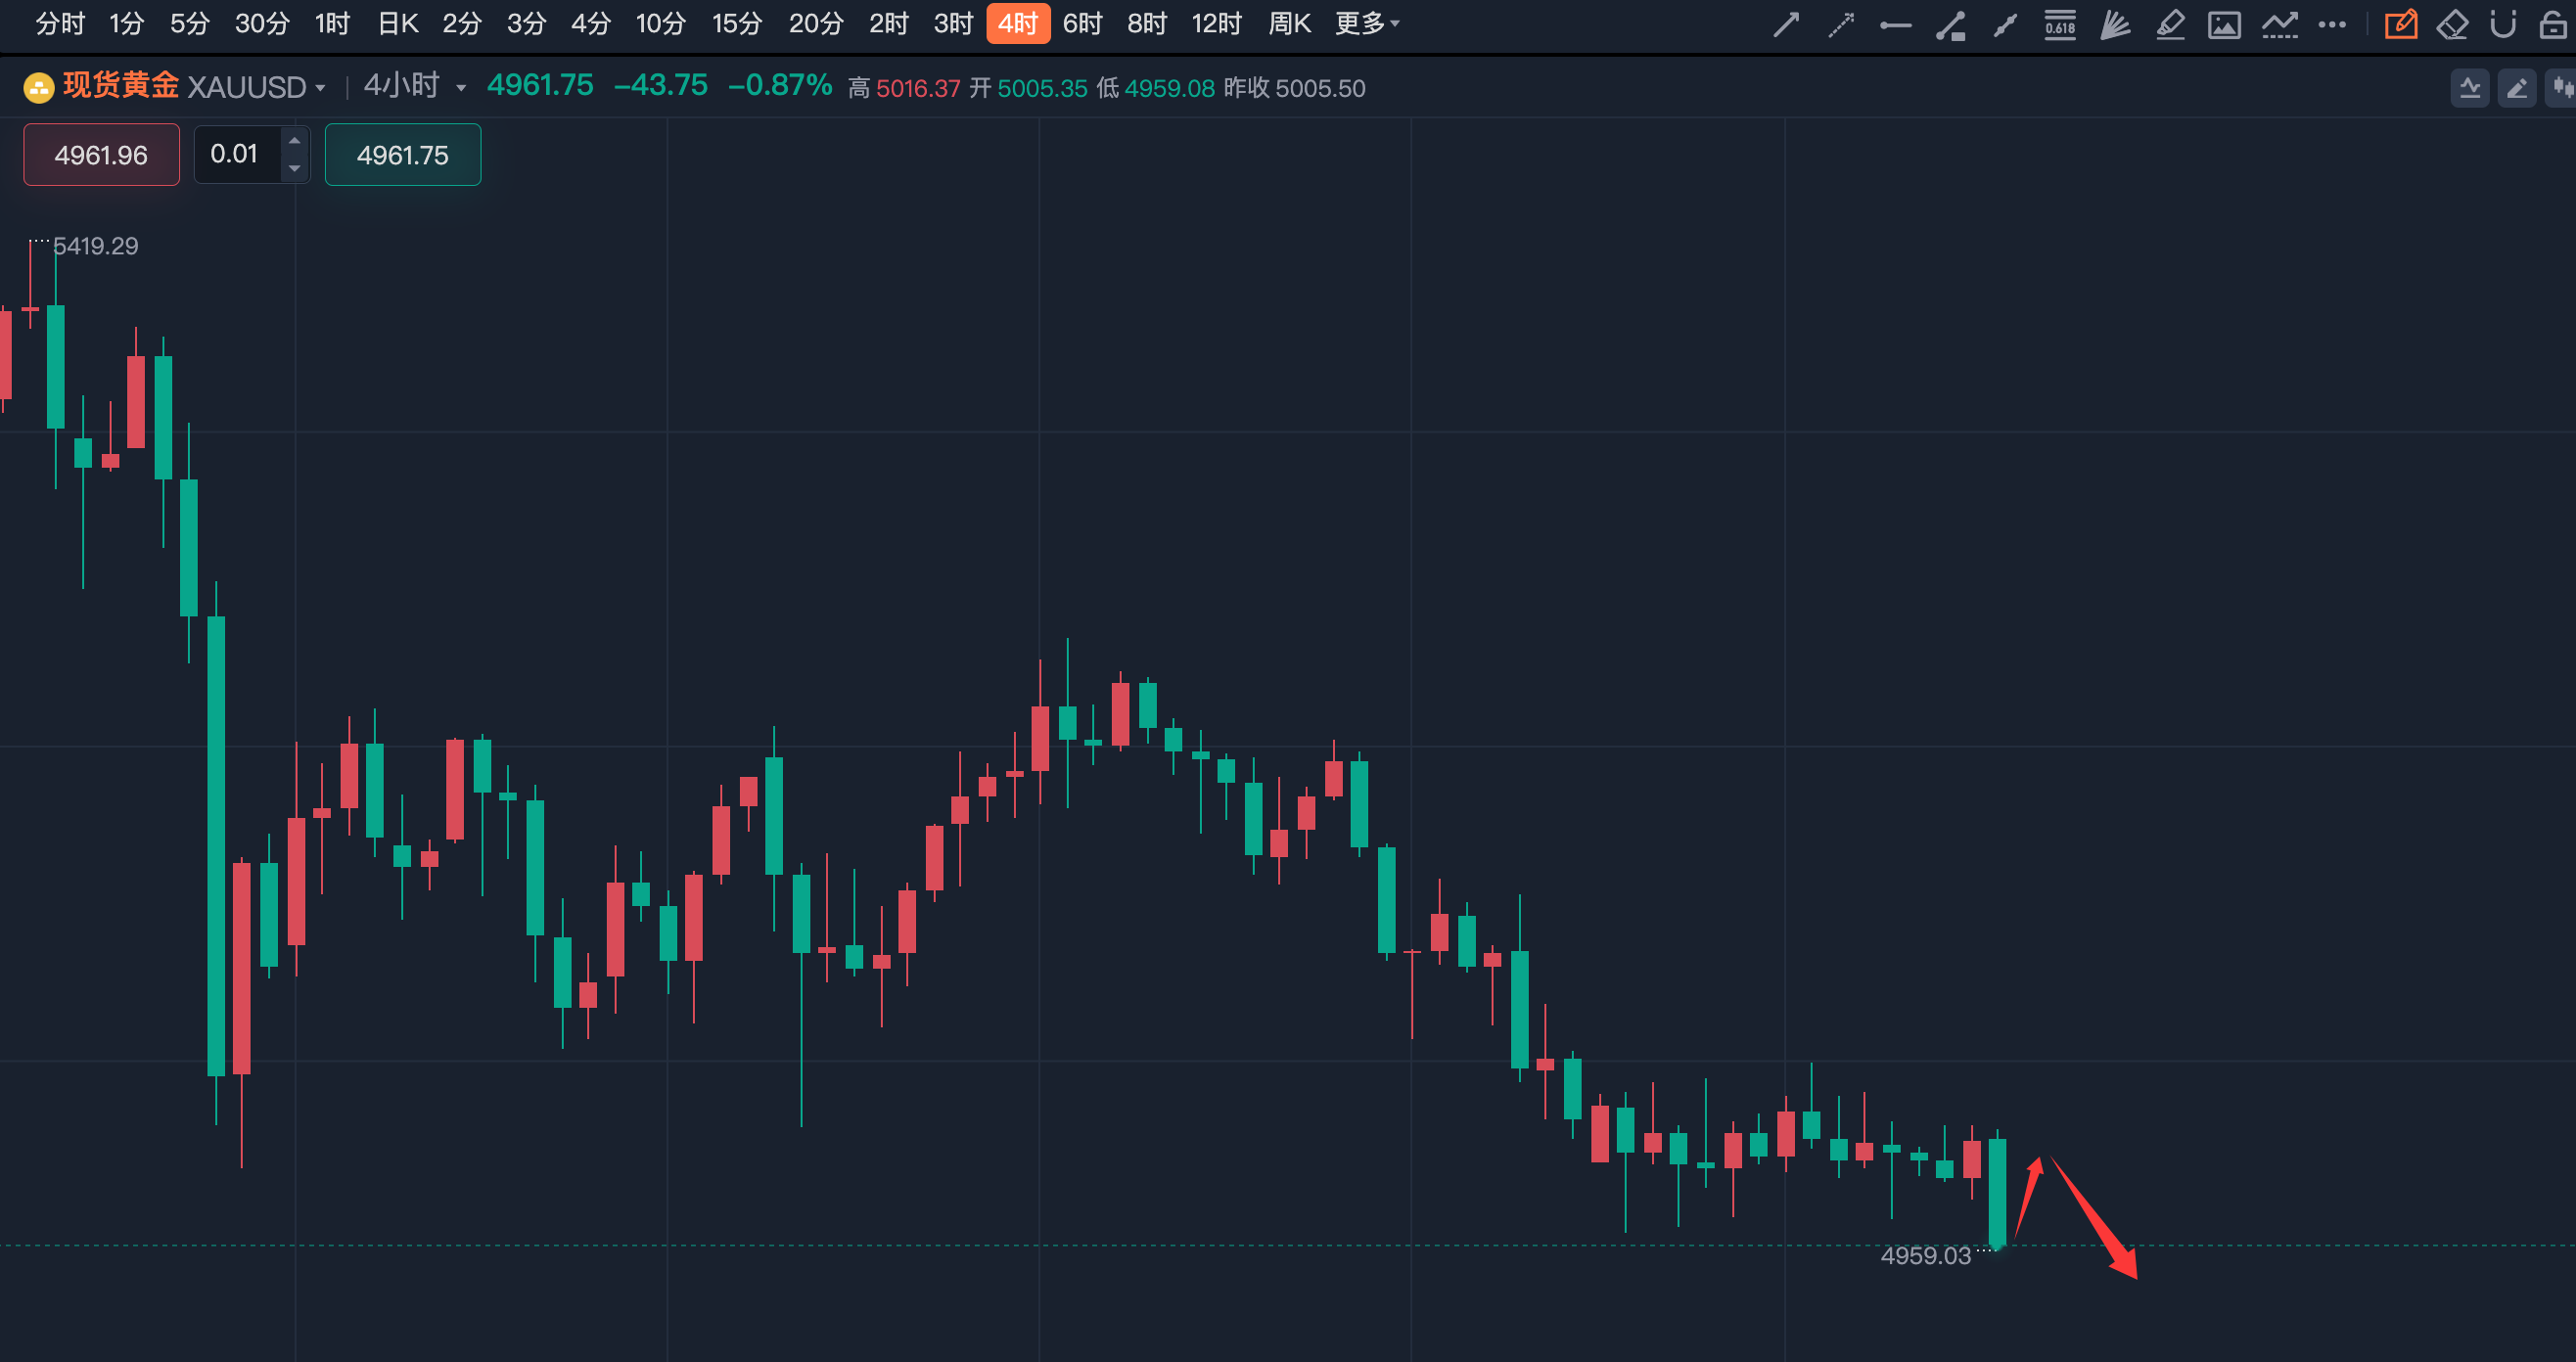Switch to the 30分 timeframe tab
This screenshot has height=1362, width=2576.
click(262, 23)
